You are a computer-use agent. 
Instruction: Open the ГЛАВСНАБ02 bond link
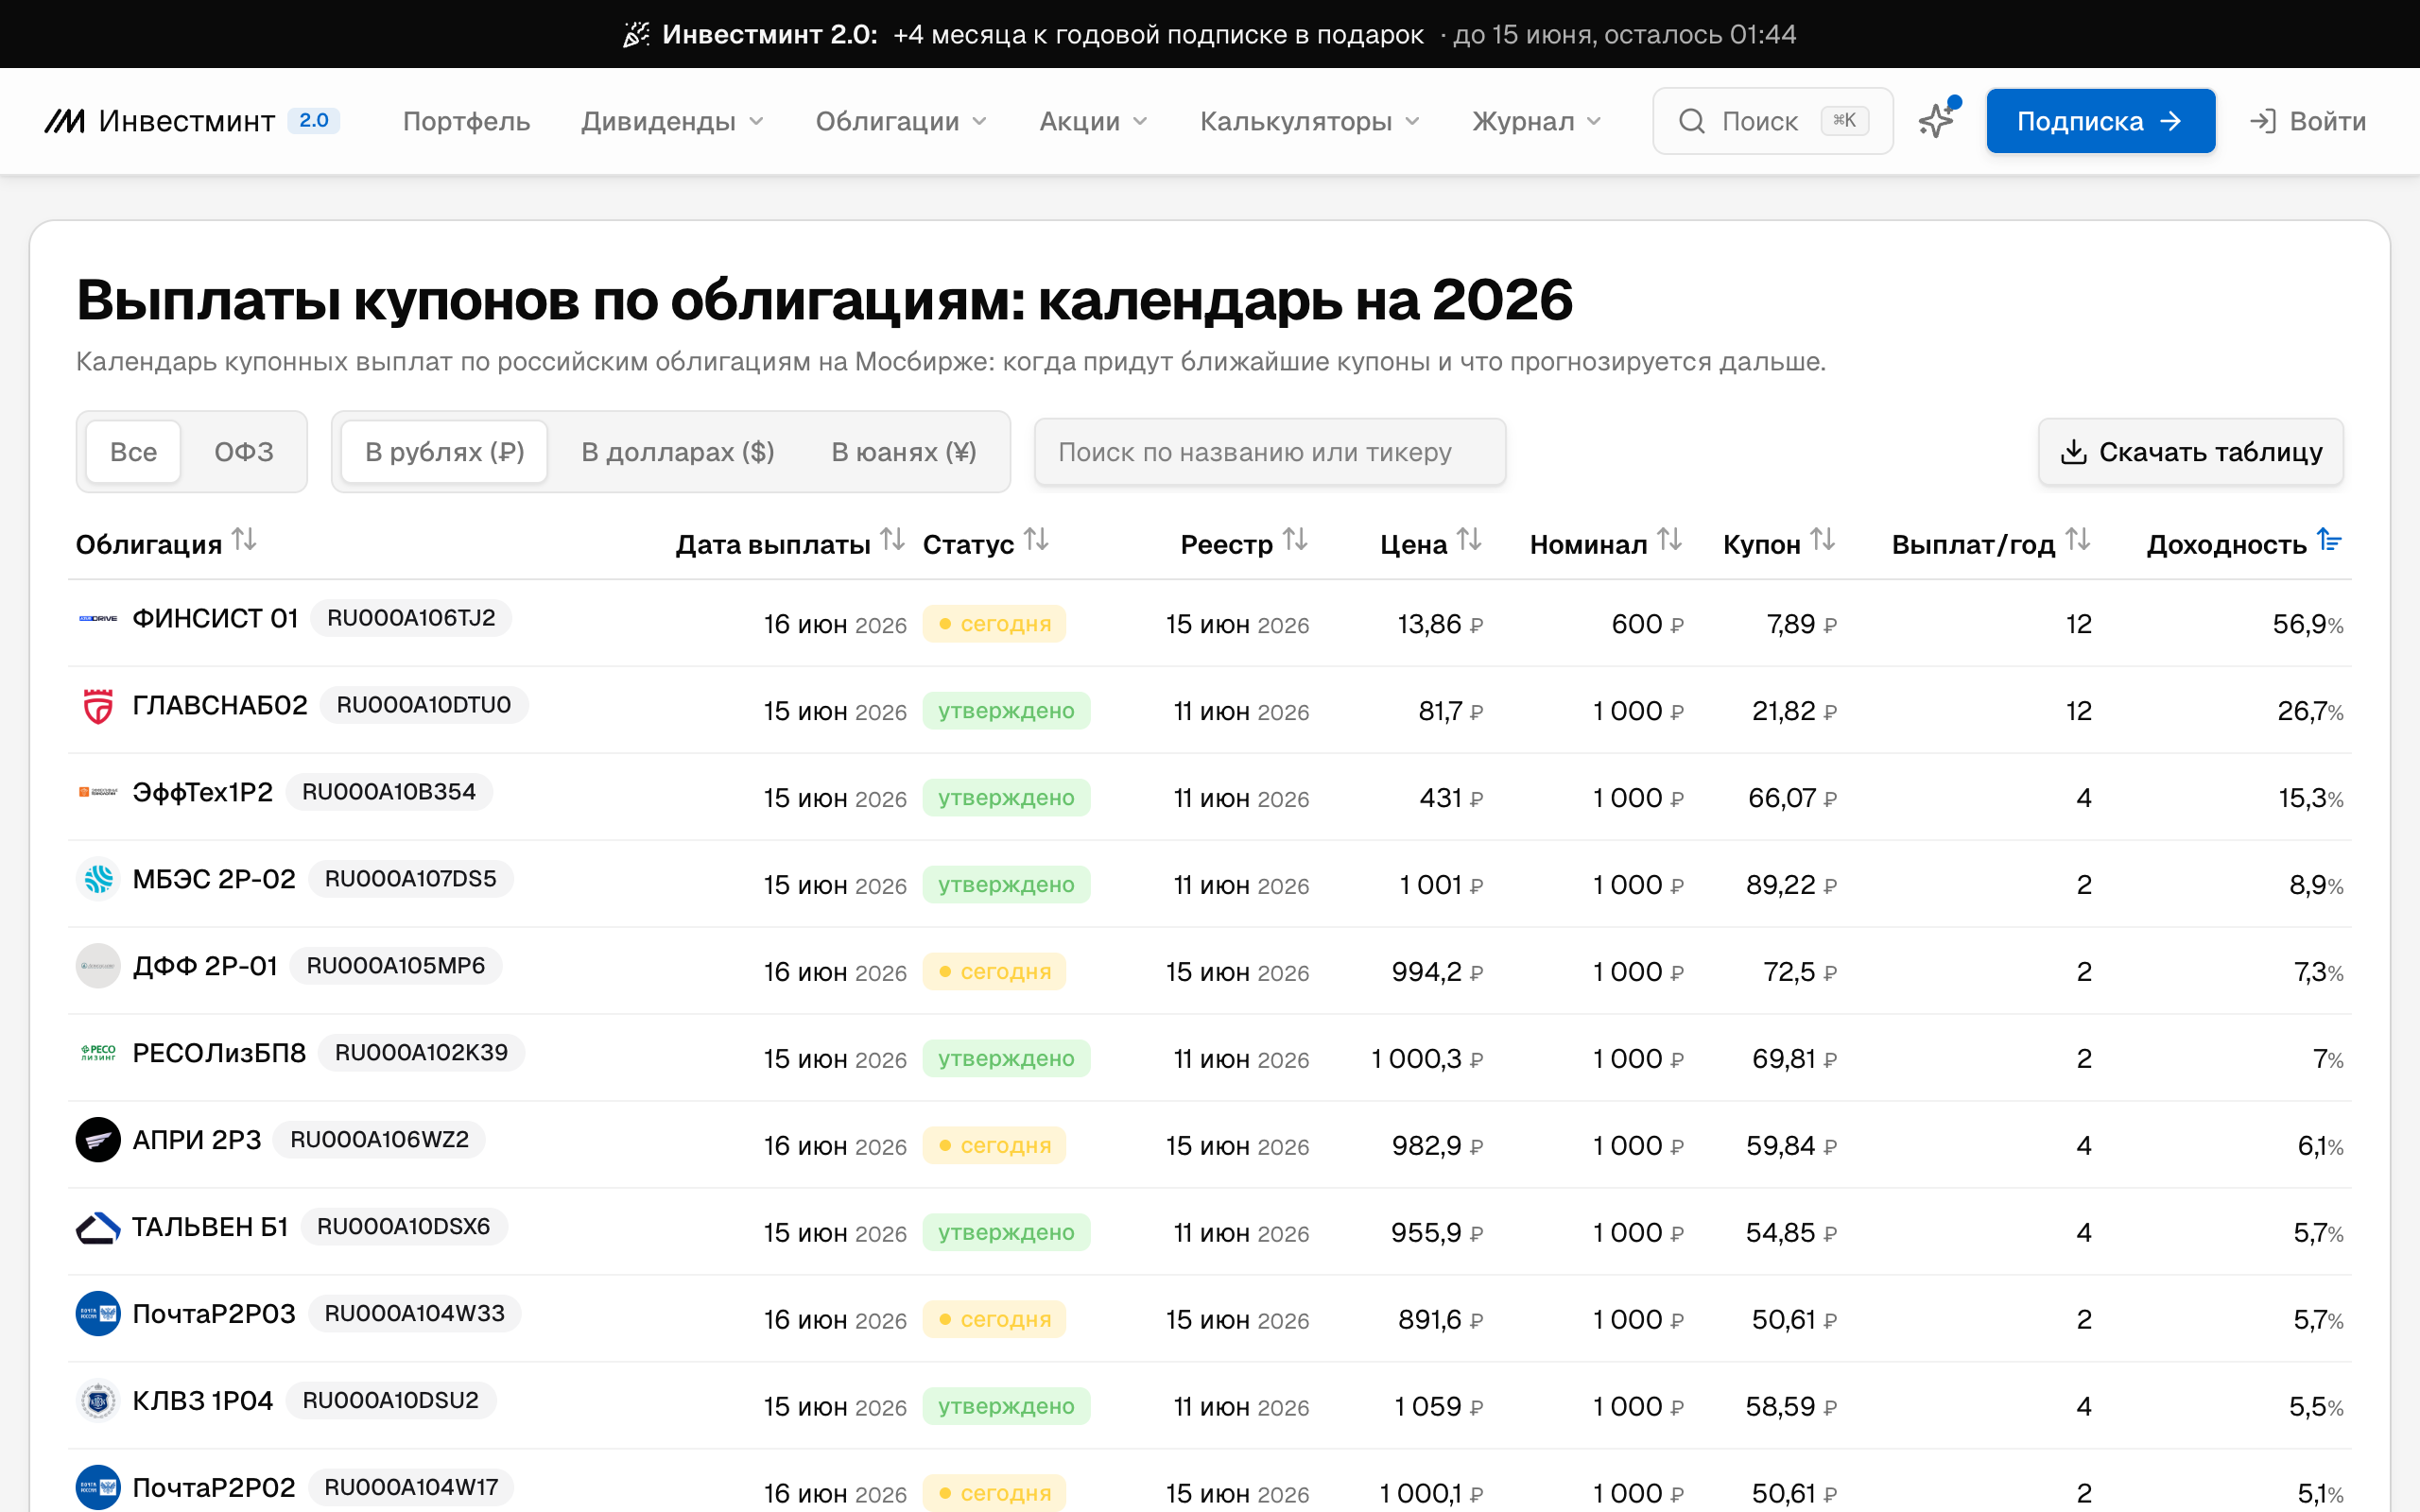click(x=220, y=706)
